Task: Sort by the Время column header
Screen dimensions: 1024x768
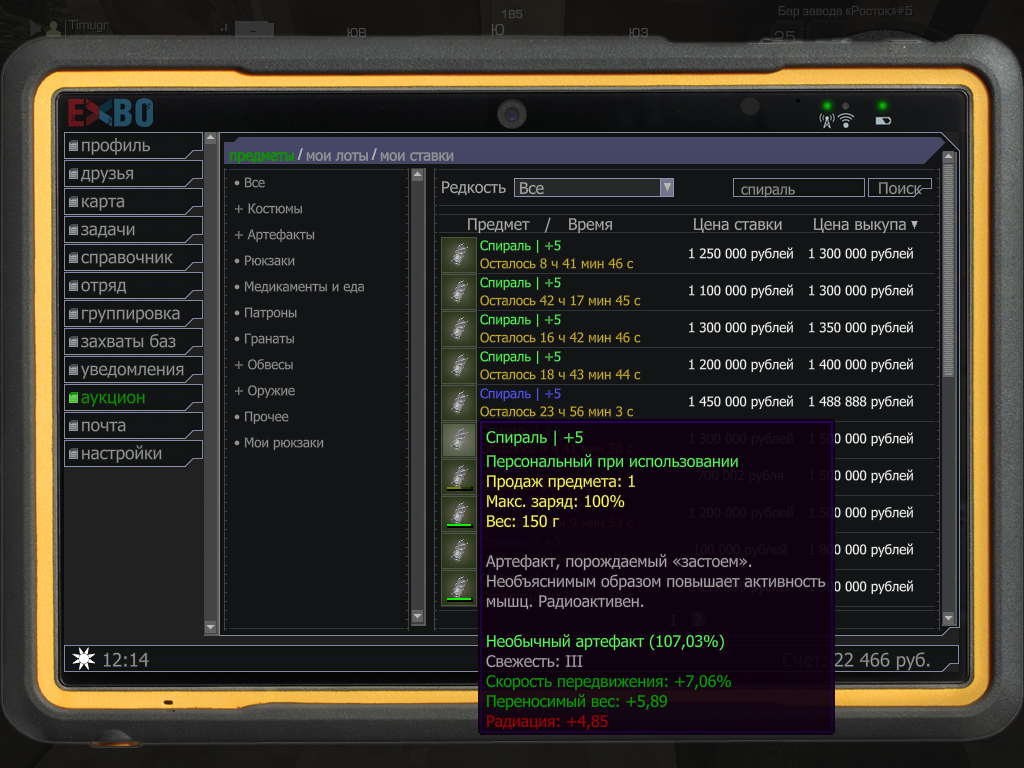Action: pyautogui.click(x=590, y=225)
